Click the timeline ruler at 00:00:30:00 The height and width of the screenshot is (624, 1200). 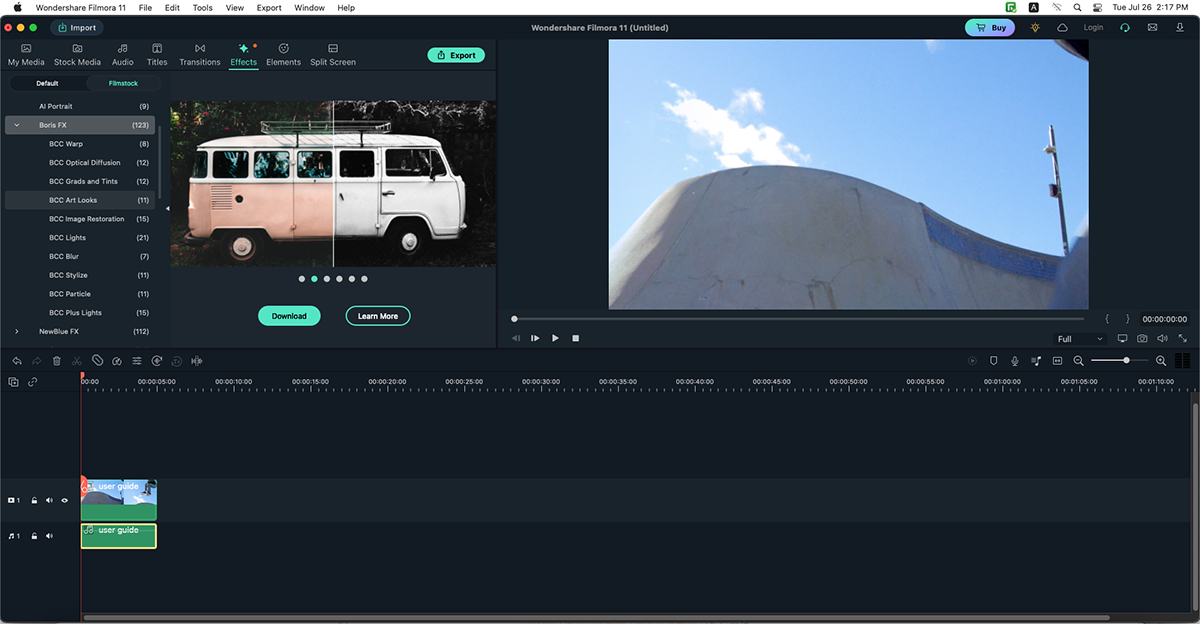(541, 384)
